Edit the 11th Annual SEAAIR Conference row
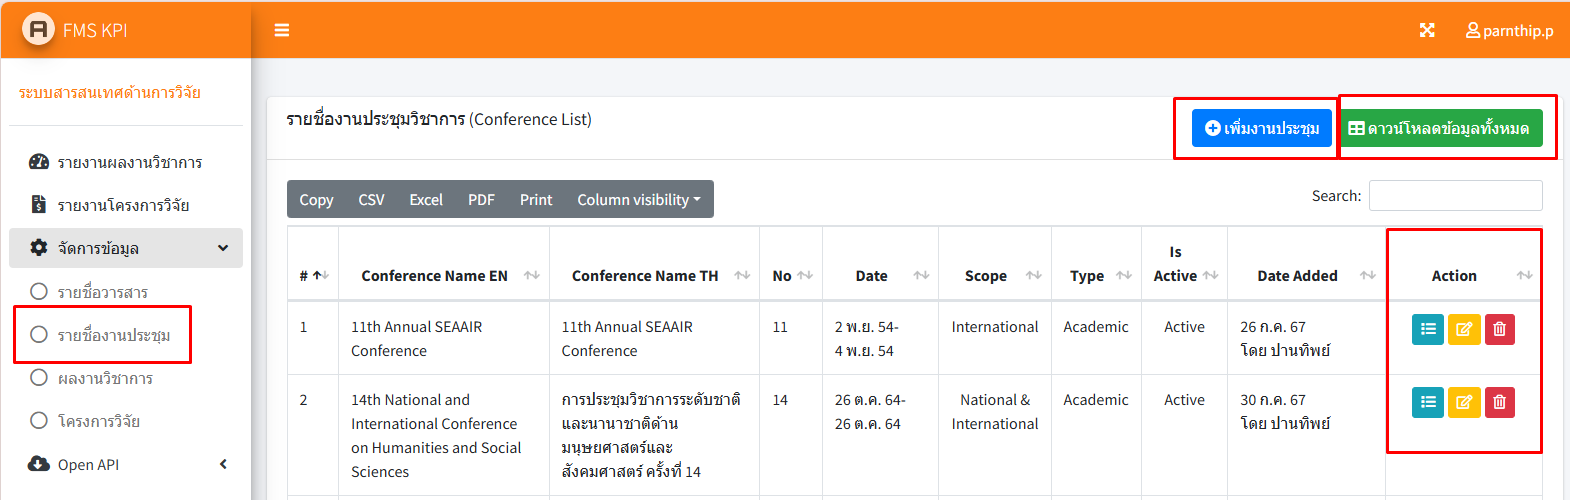Viewport: 1570px width, 500px height. click(1464, 329)
